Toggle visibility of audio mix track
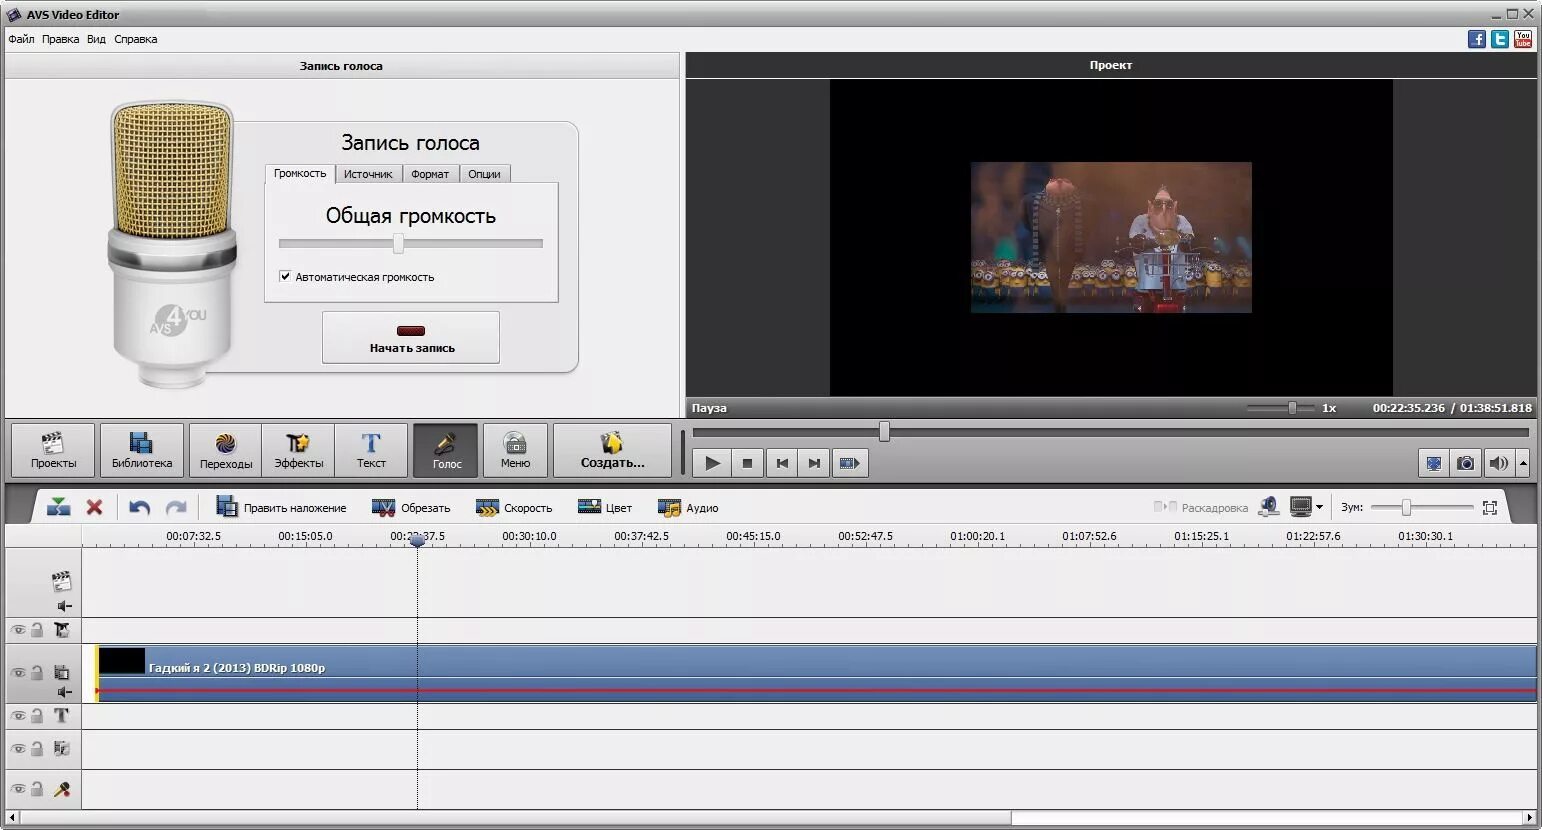The height and width of the screenshot is (830, 1542). pos(18,748)
